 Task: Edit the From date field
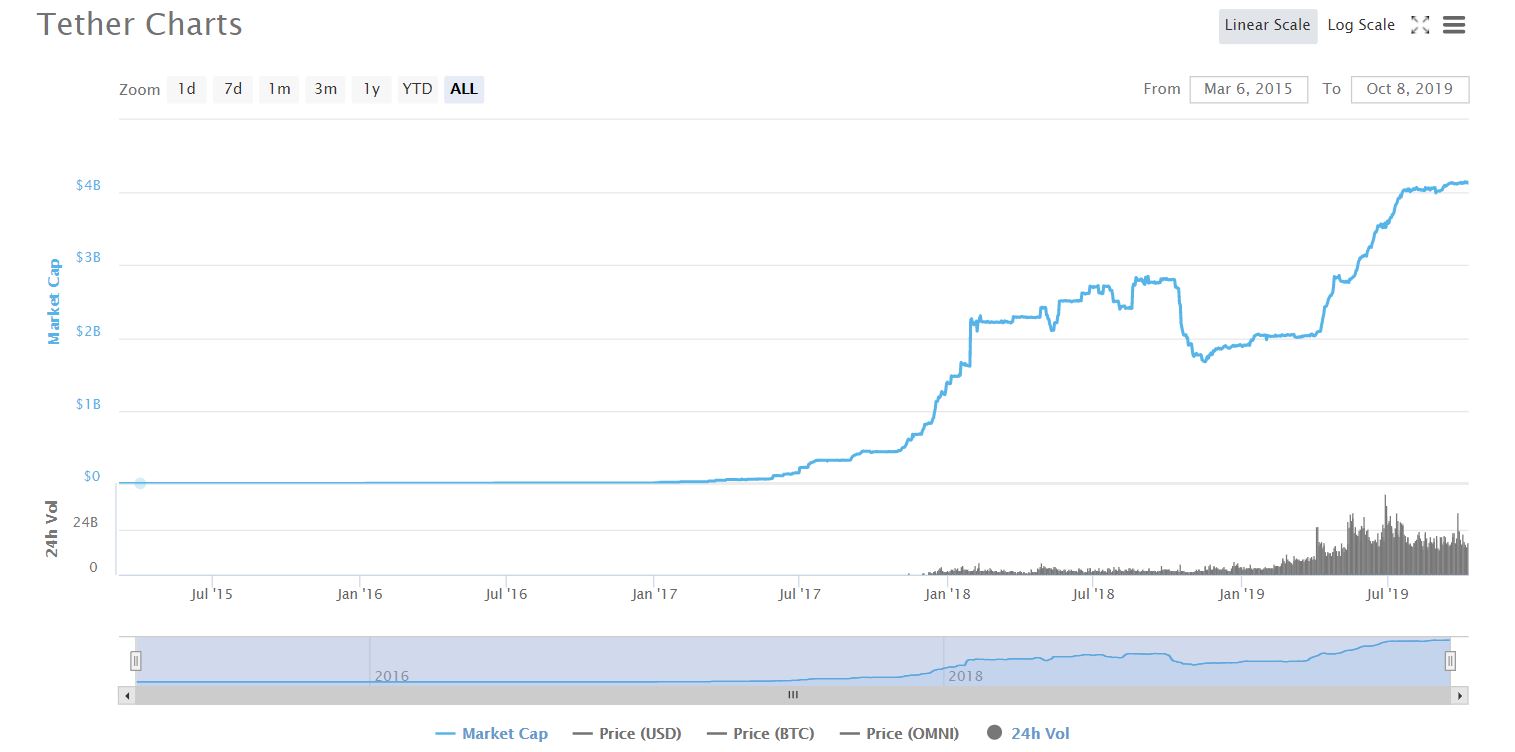pos(1248,89)
